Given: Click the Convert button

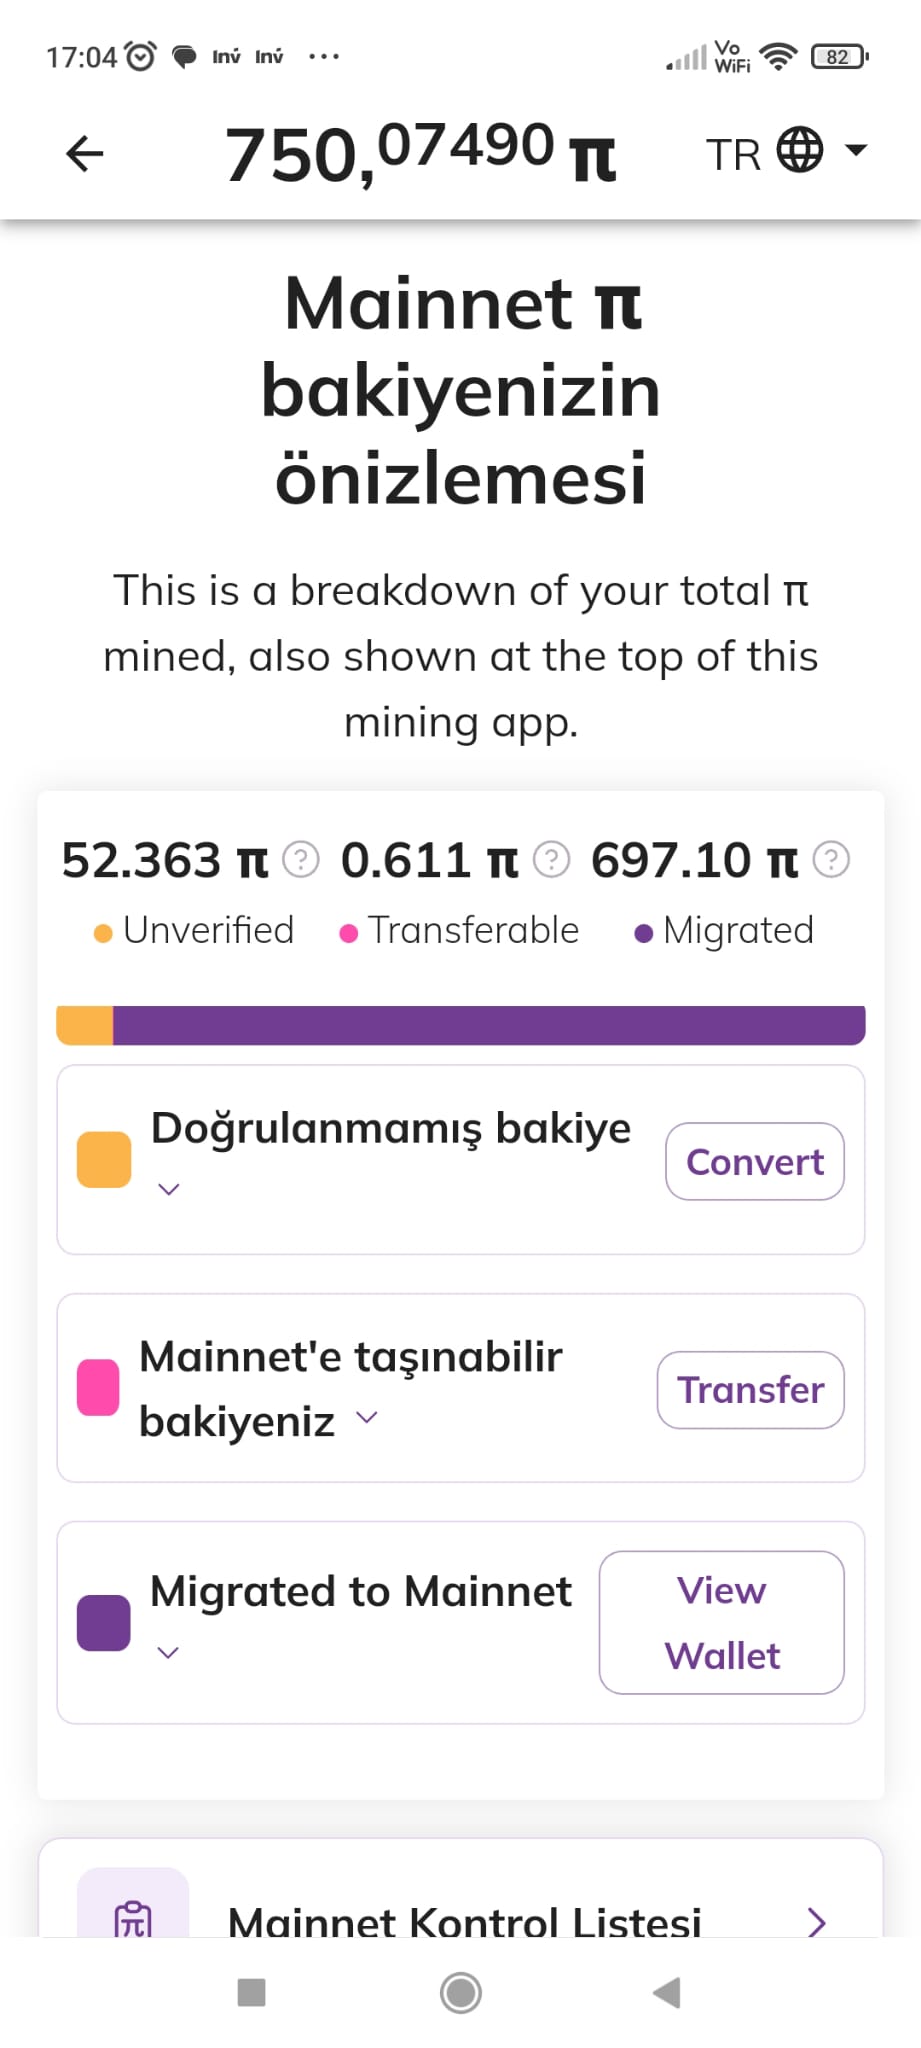Looking at the screenshot, I should click(x=755, y=1161).
